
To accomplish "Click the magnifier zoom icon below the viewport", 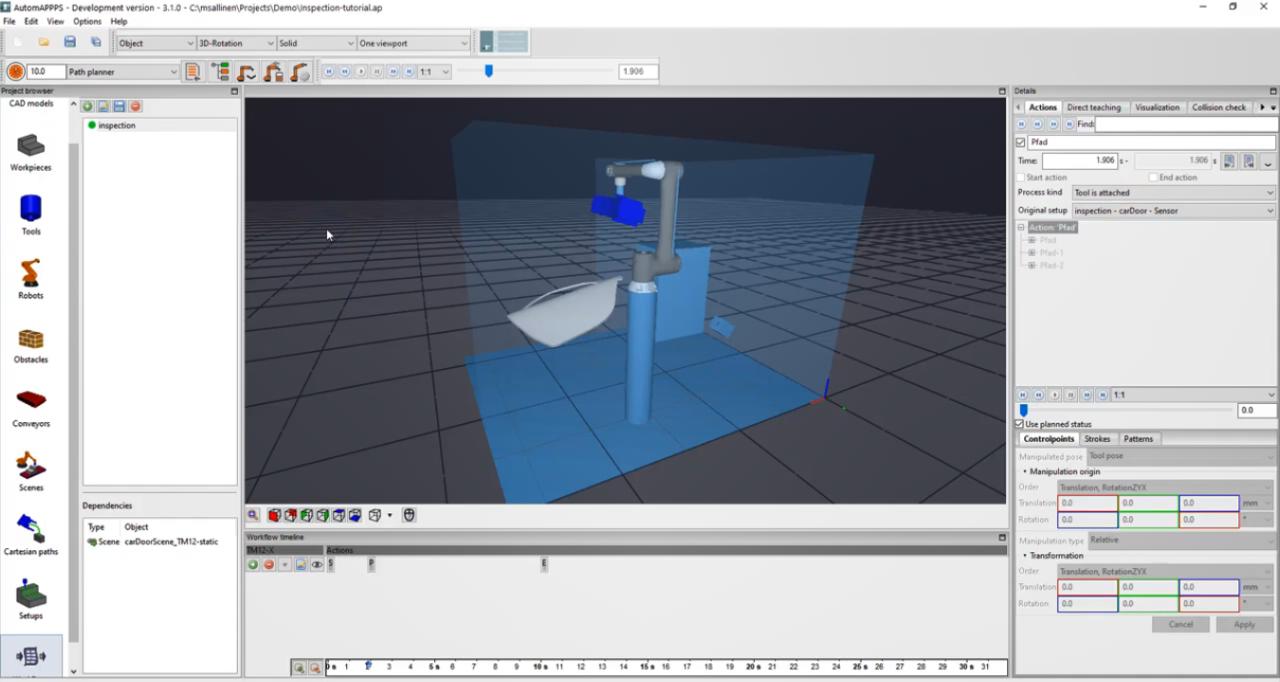I will click(x=253, y=515).
